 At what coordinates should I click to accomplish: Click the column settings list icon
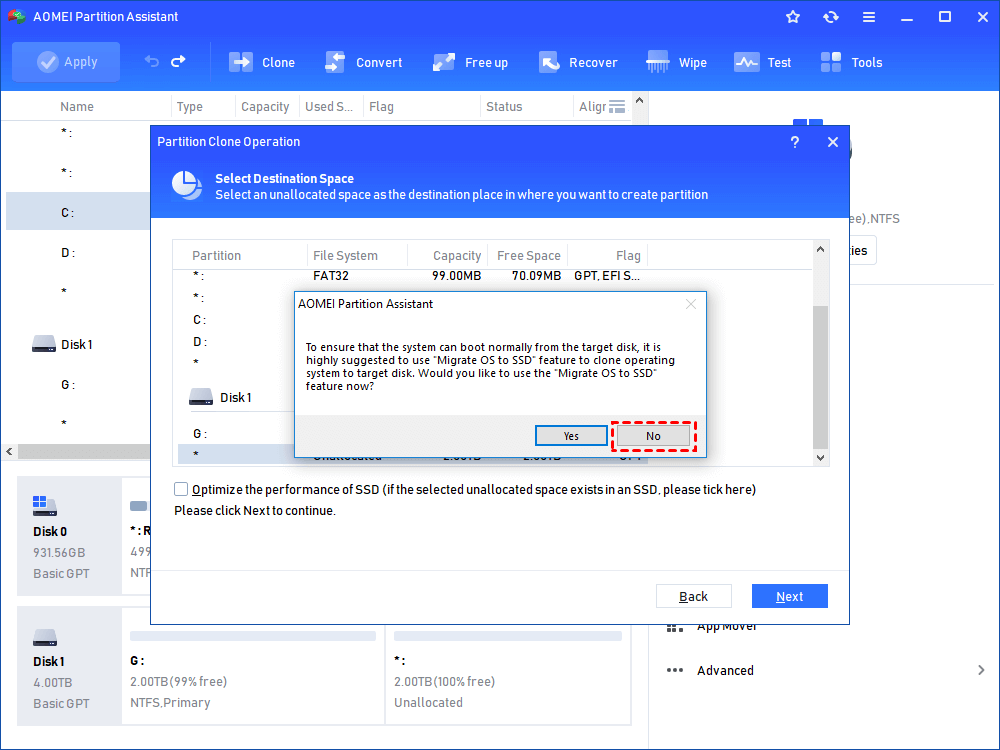[617, 107]
